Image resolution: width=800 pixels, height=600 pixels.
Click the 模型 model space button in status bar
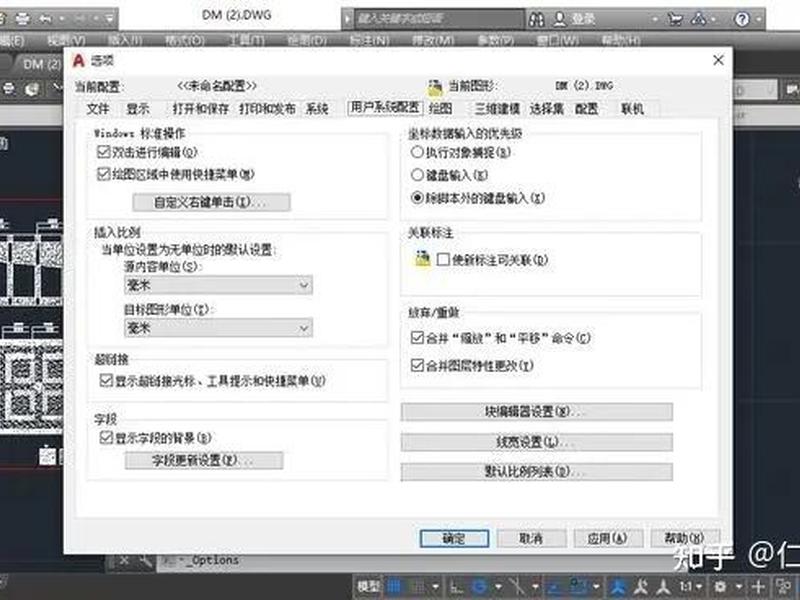[369, 587]
